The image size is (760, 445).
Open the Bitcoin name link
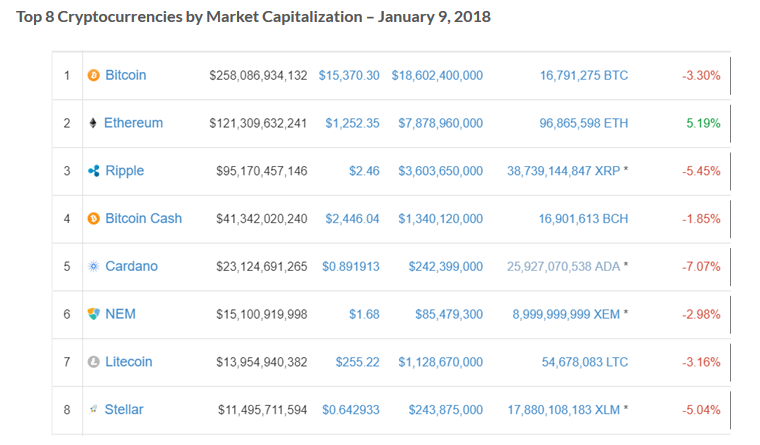point(126,75)
